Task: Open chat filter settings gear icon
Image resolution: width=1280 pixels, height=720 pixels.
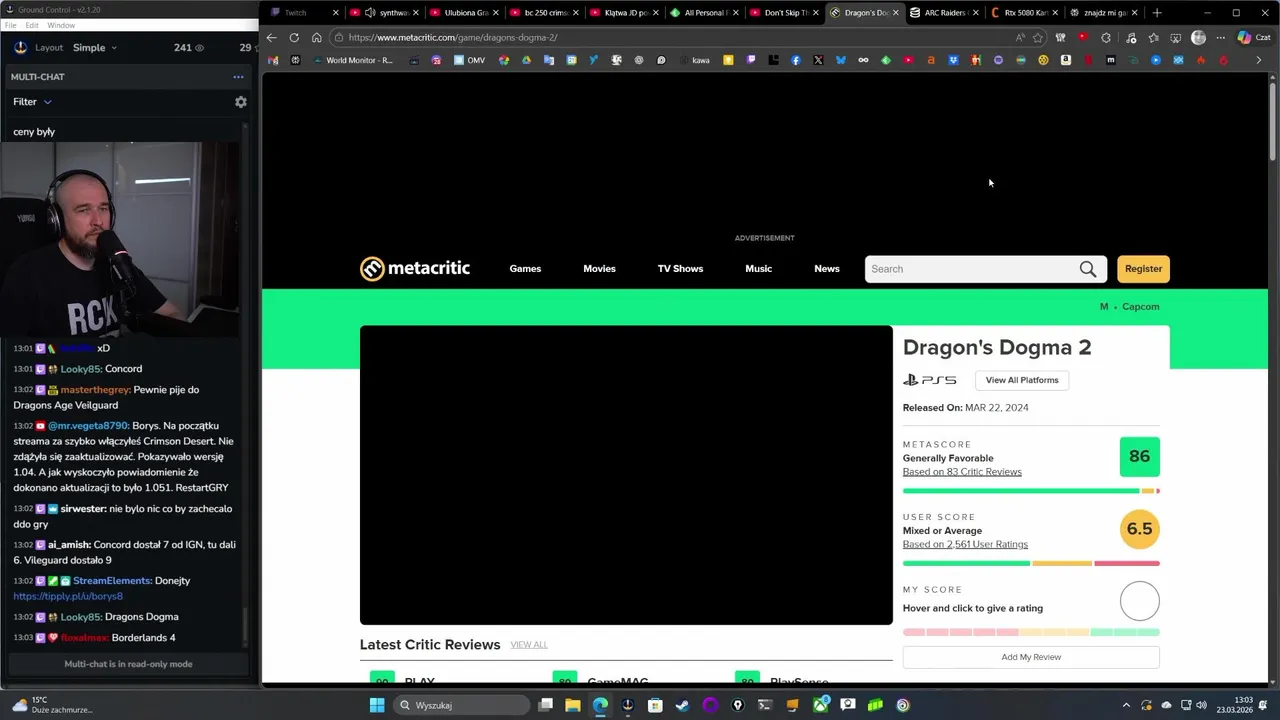Action: 240,102
